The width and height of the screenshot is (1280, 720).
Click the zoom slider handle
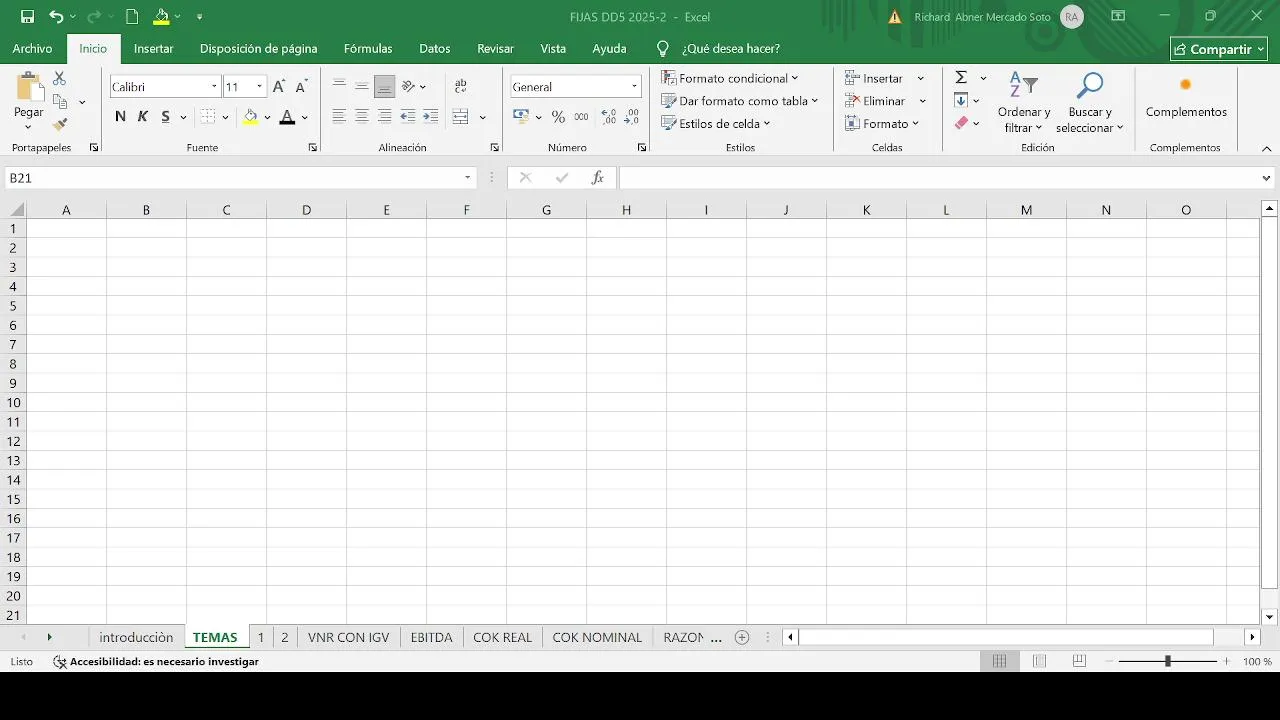[x=1167, y=661]
